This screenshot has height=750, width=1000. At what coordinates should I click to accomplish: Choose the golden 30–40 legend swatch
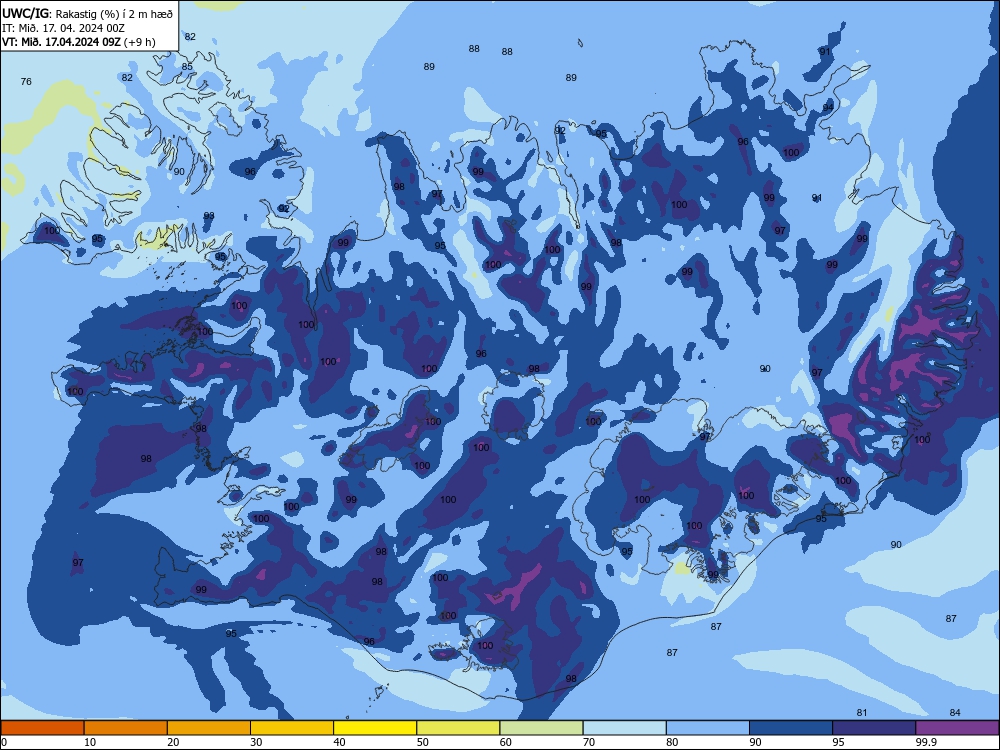tap(292, 728)
